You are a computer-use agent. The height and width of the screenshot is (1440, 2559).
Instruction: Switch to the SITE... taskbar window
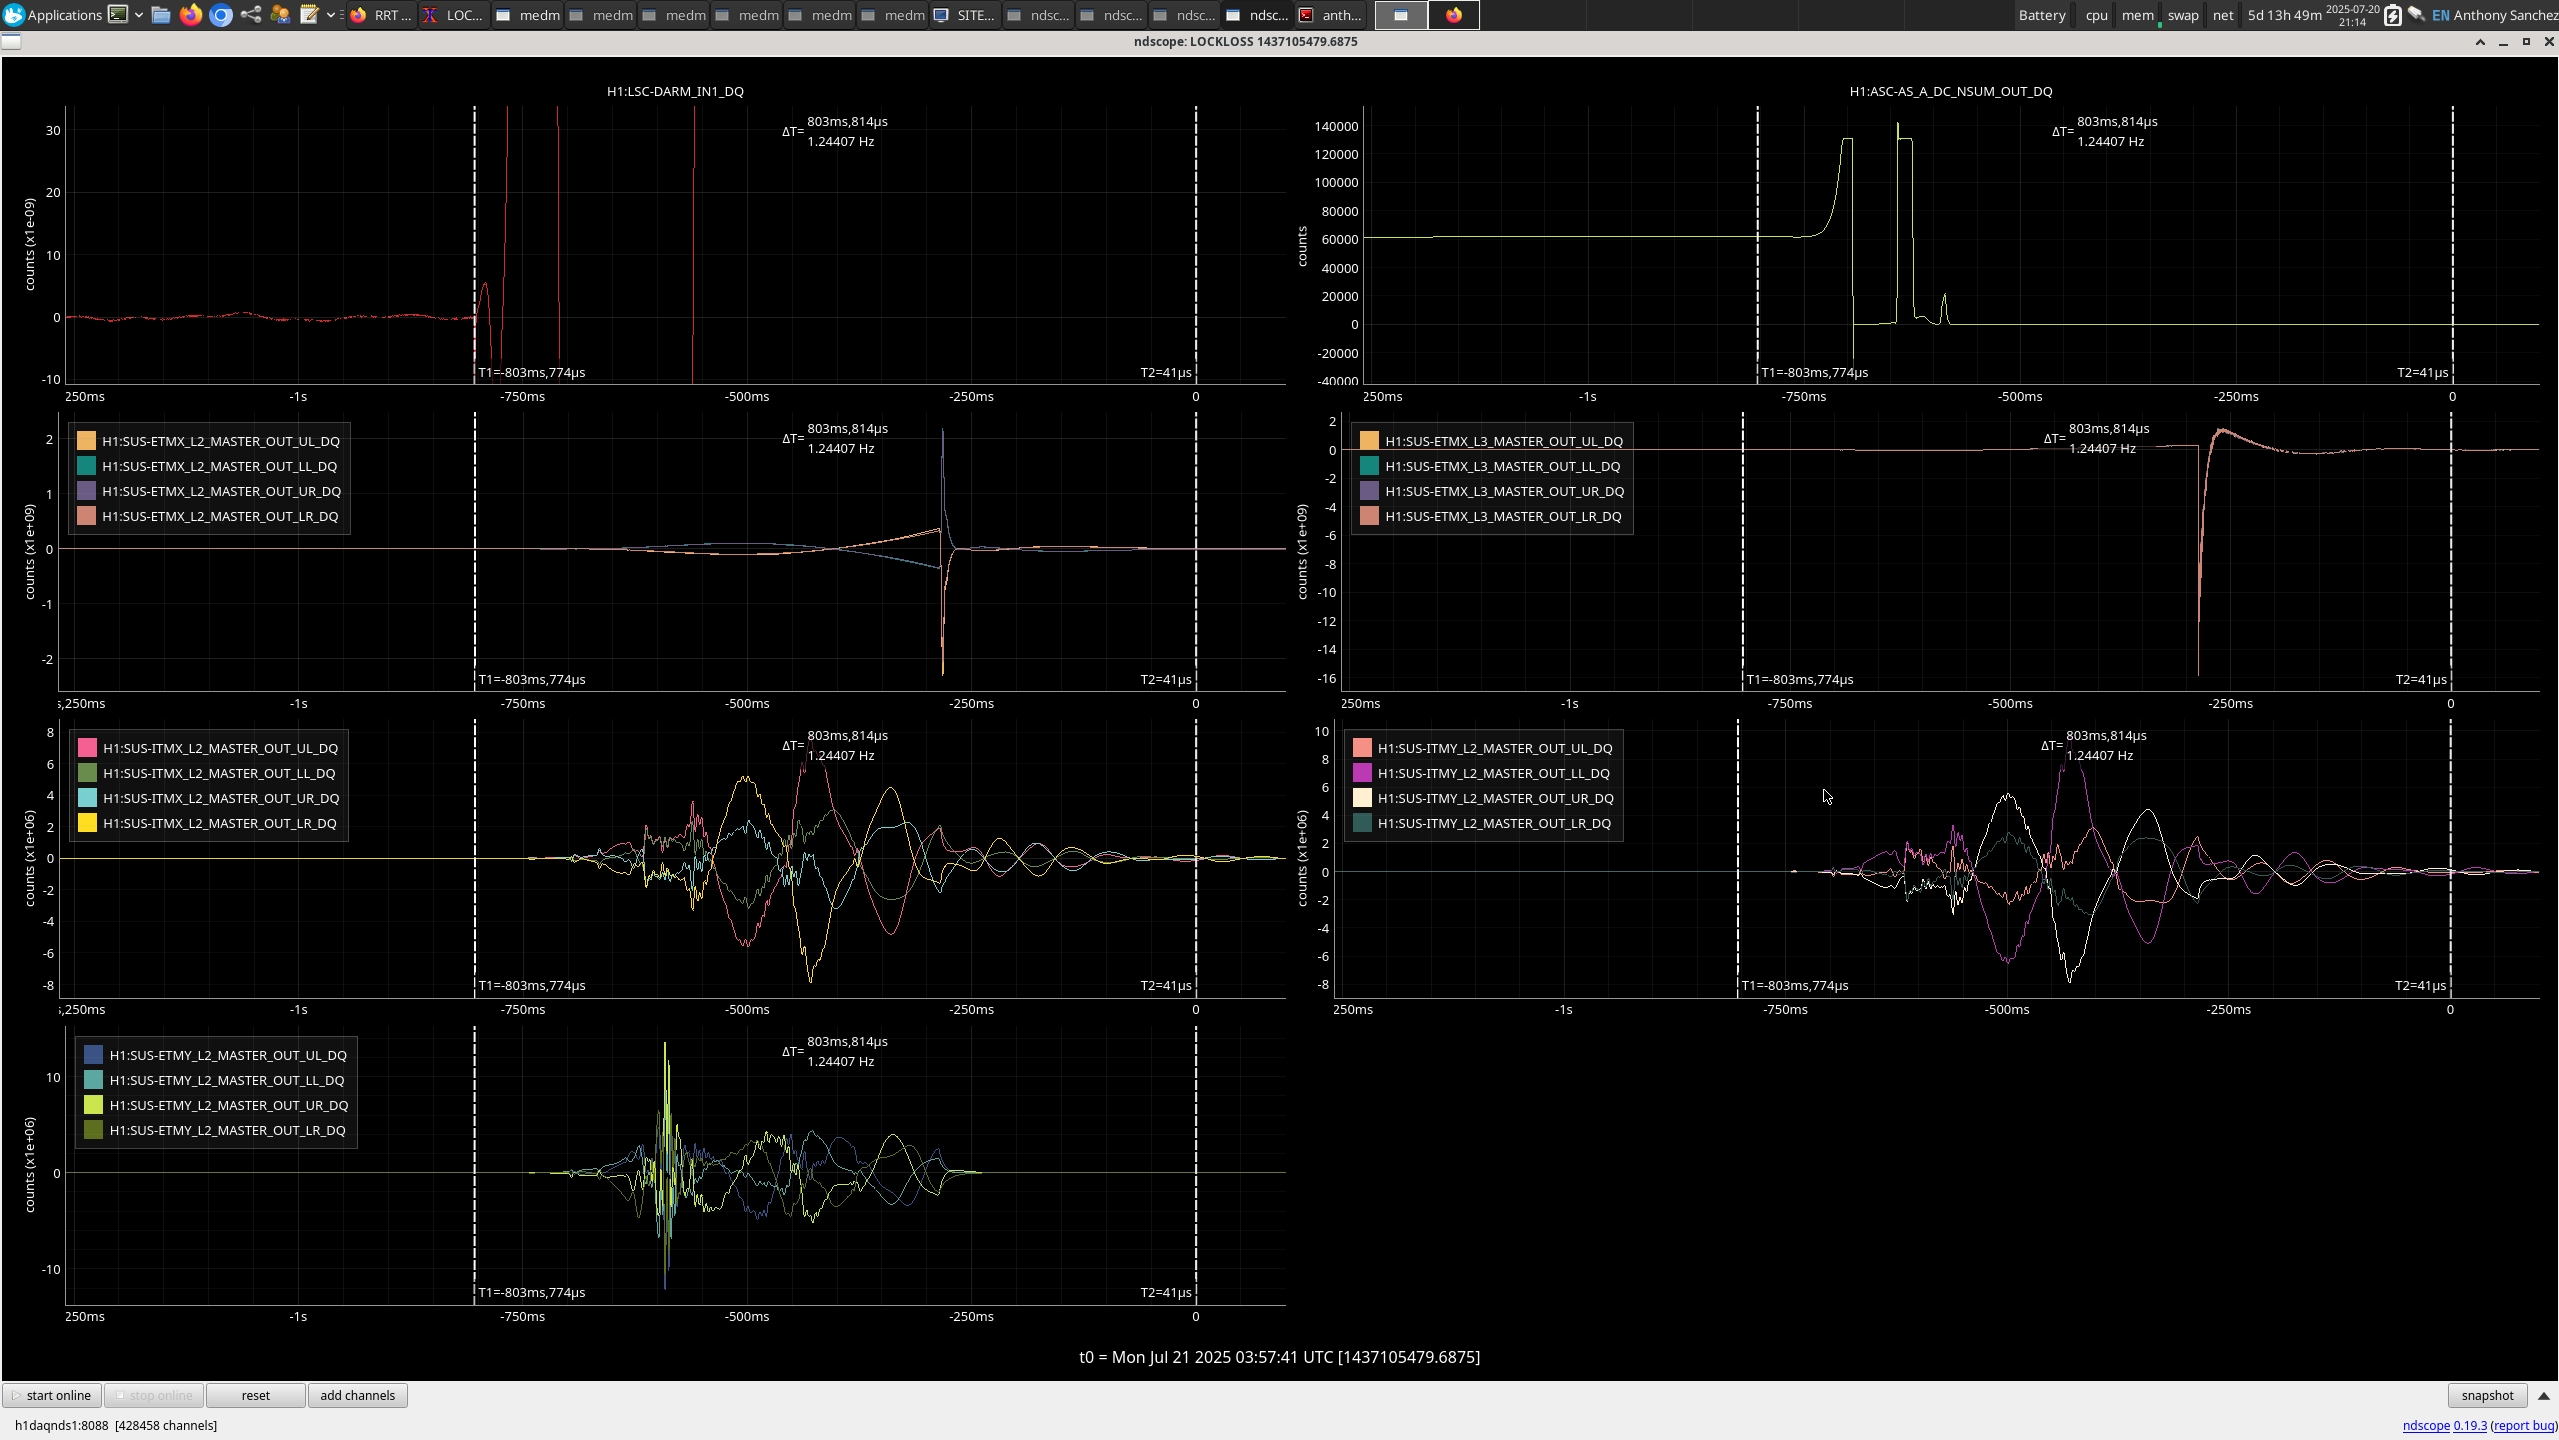[965, 15]
